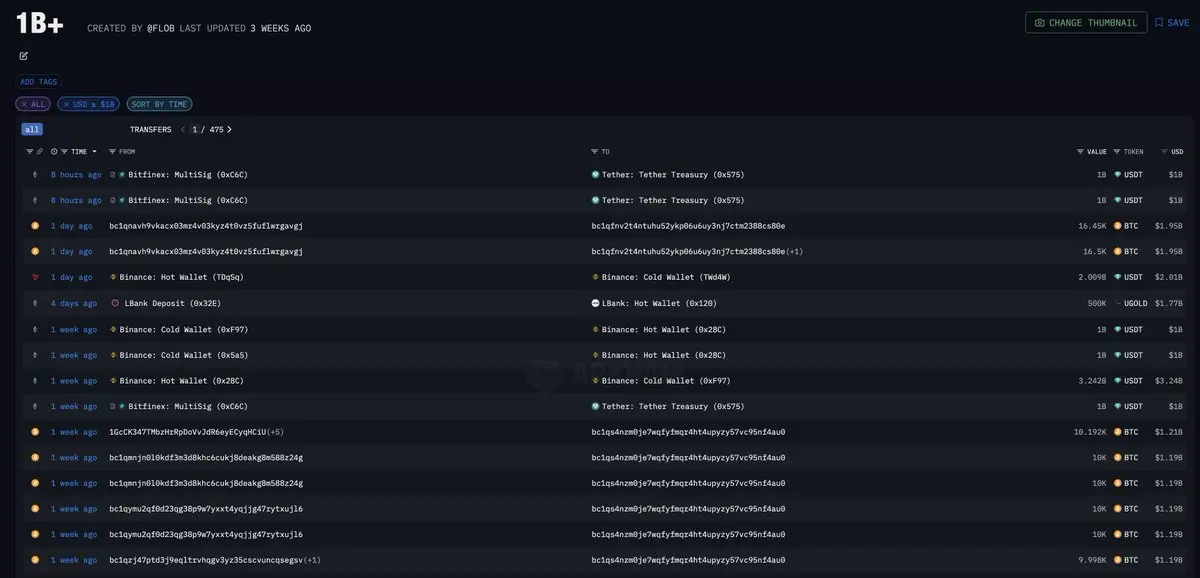
Task: Expand the (+5) senders on the 1GcCK347 row
Action: click(275, 432)
